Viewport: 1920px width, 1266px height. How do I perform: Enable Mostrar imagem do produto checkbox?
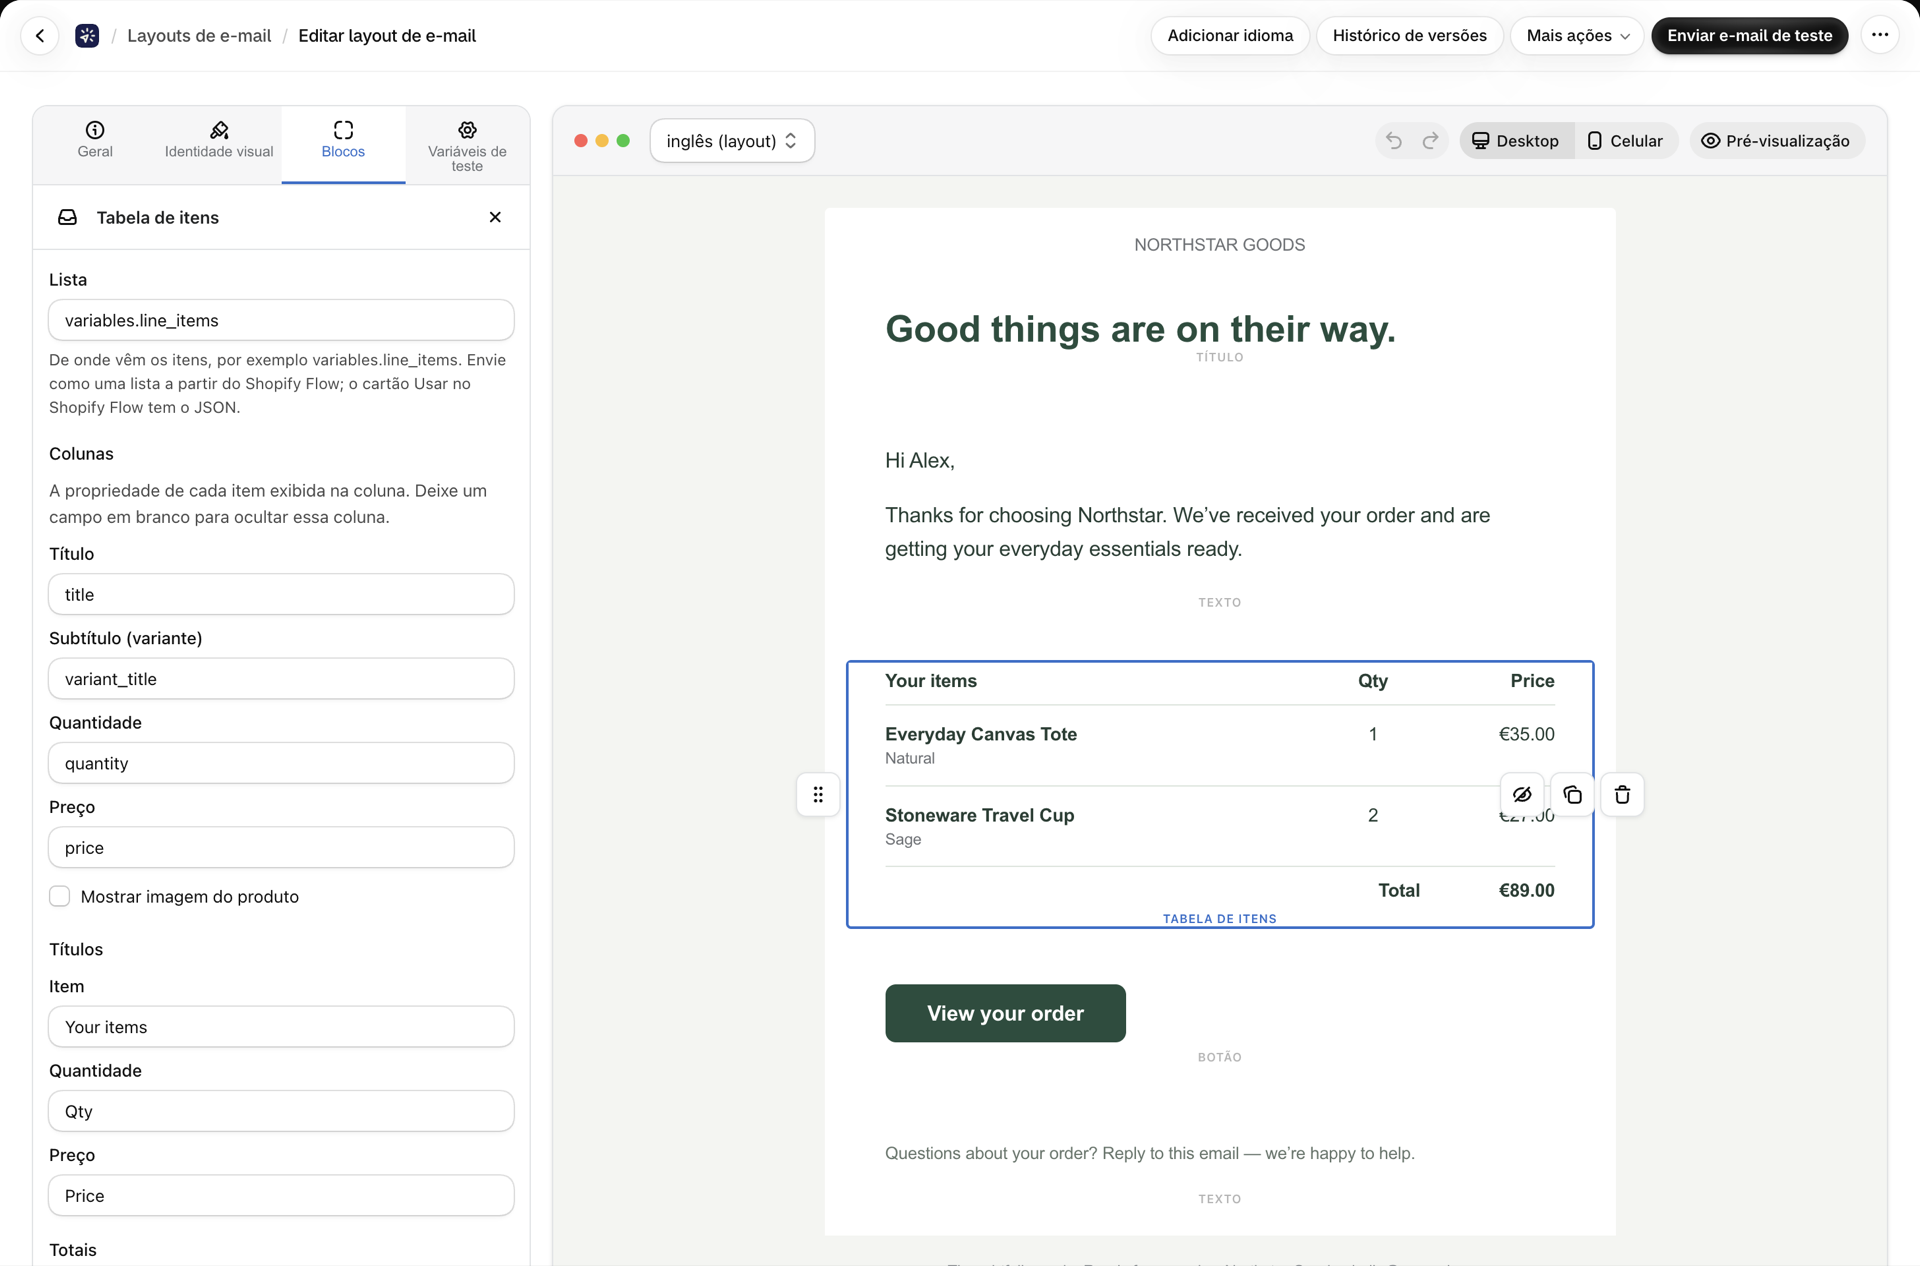tap(60, 896)
